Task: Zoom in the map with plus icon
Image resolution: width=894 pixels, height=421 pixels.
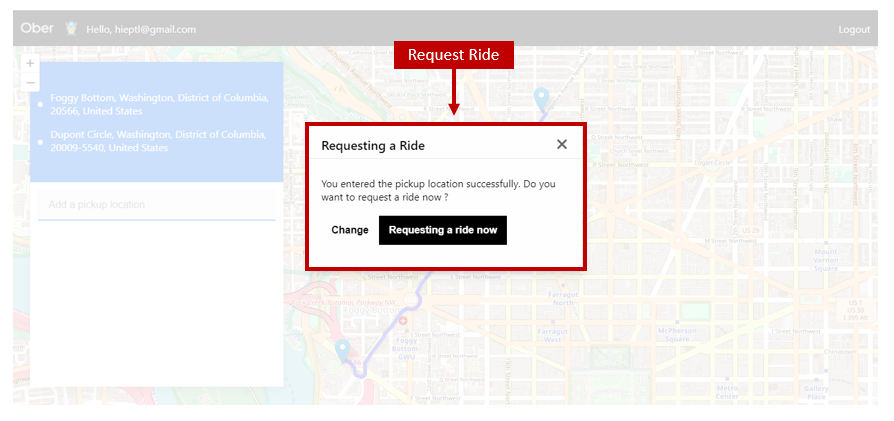Action: coord(30,63)
